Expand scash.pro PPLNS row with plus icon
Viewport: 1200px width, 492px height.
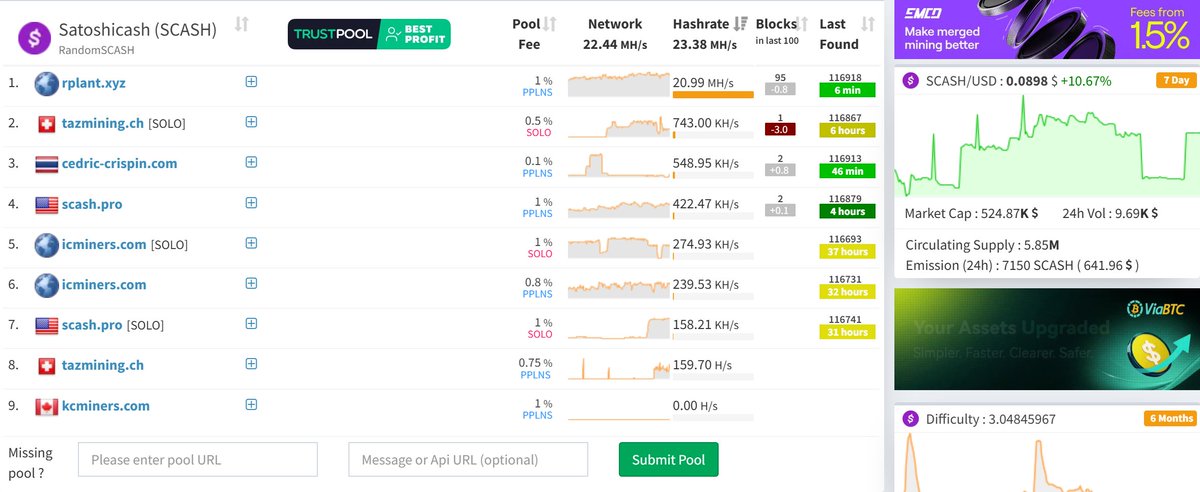coord(251,203)
